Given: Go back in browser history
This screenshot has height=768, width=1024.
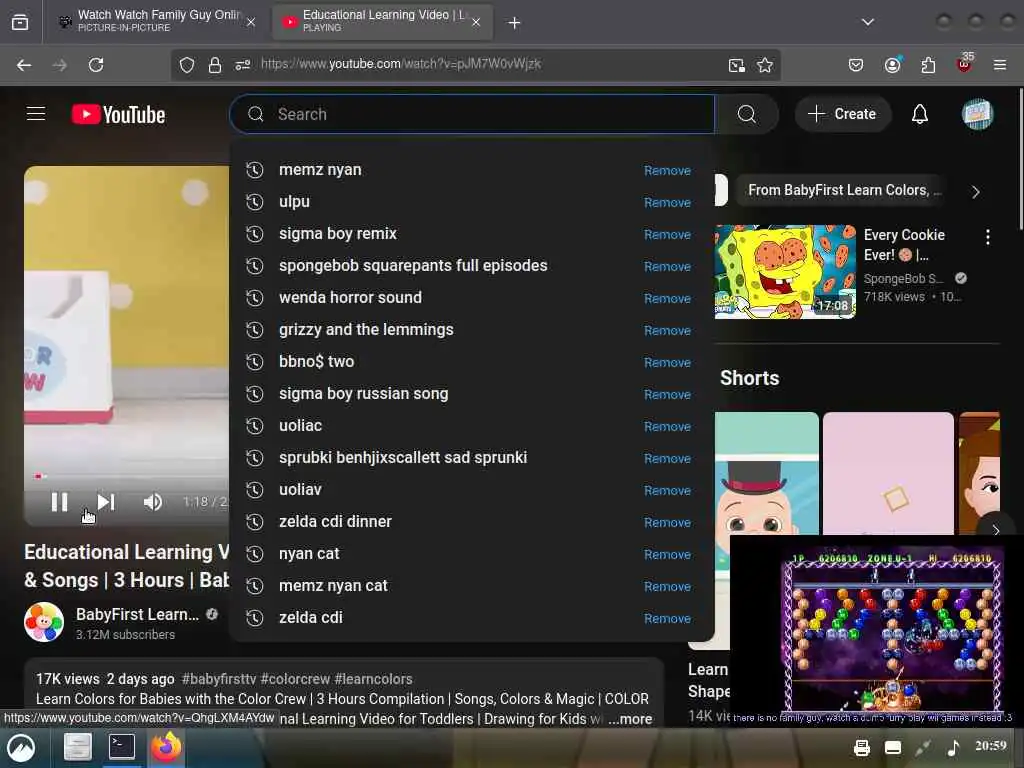Looking at the screenshot, I should coord(24,65).
